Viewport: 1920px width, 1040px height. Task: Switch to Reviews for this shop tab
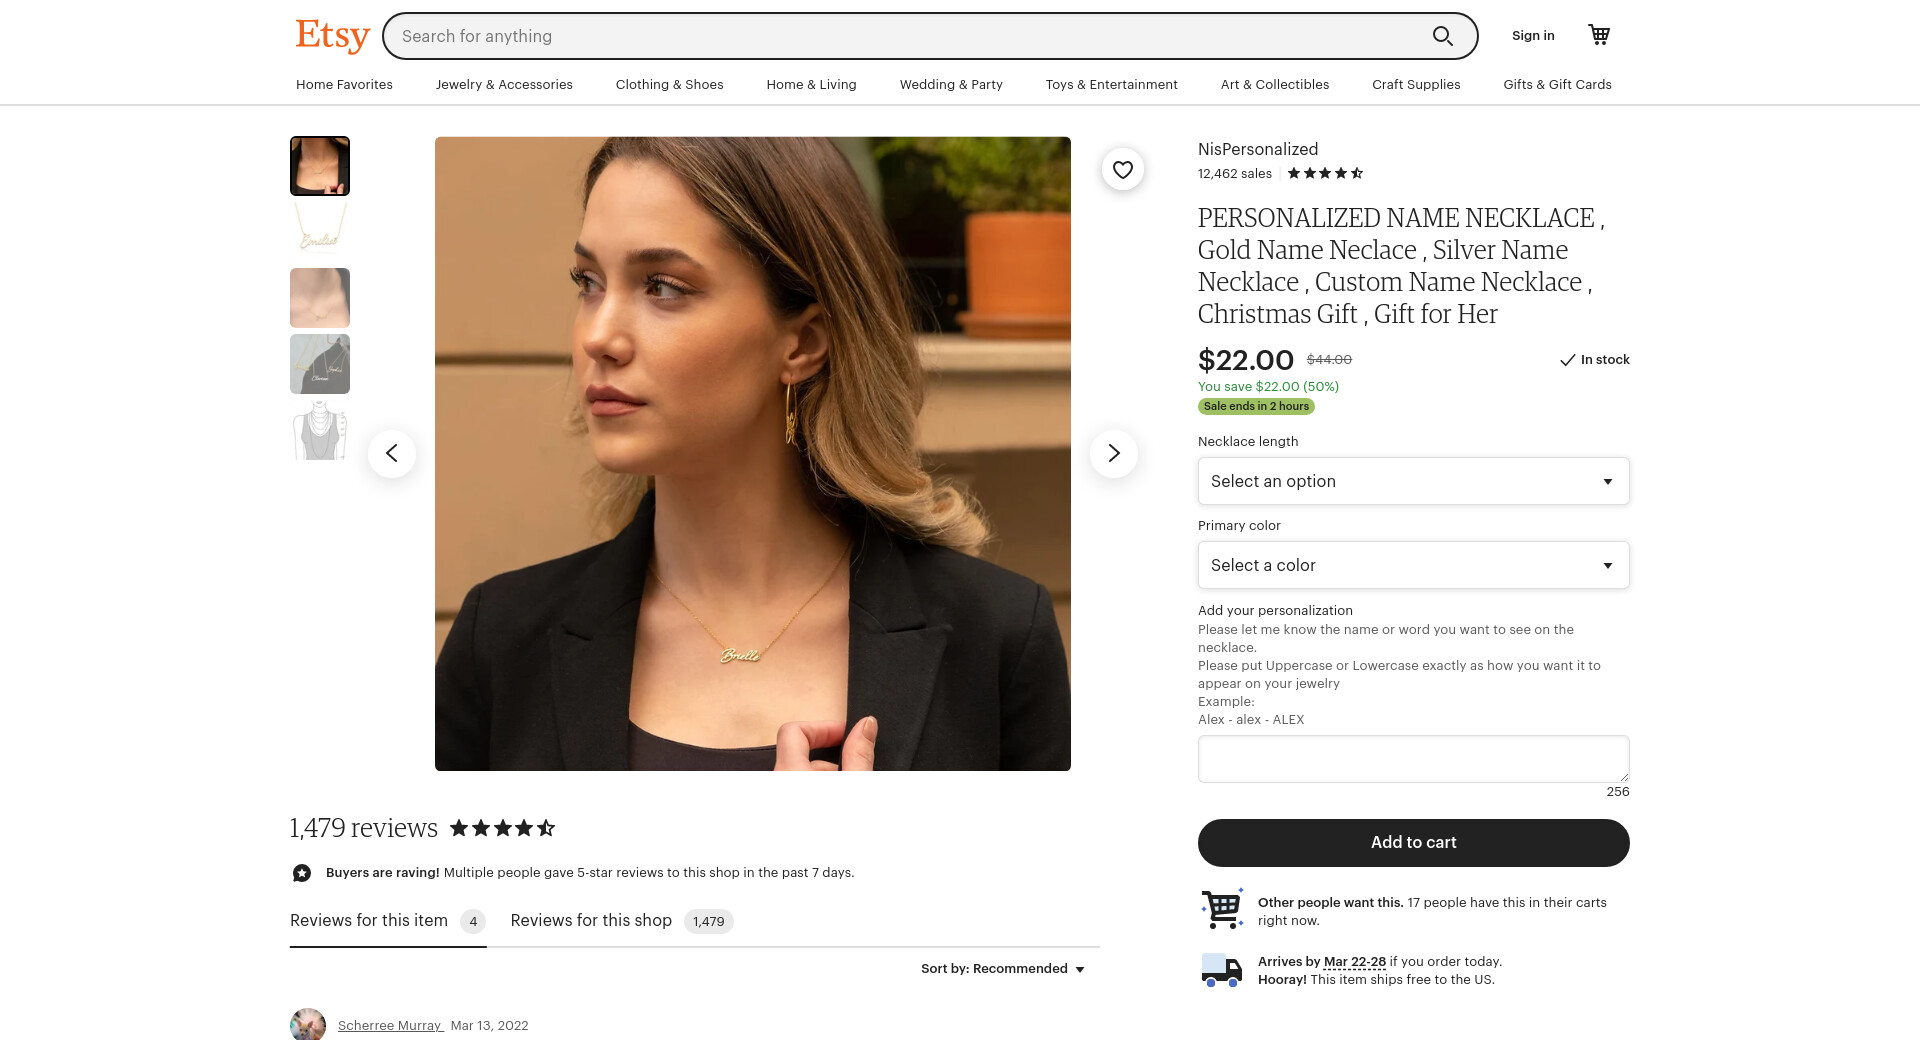click(x=622, y=921)
